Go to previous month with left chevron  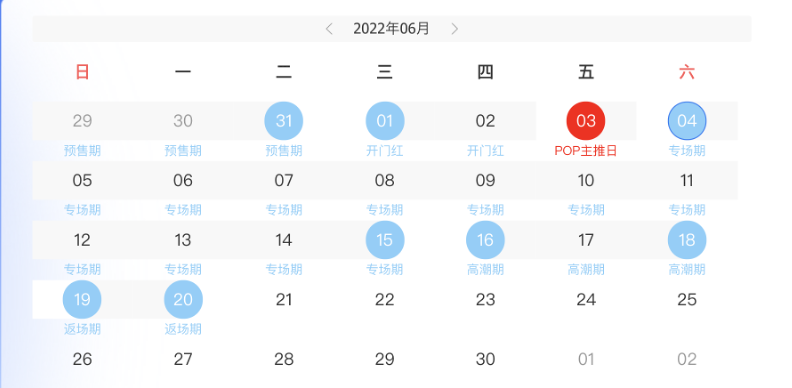(x=329, y=29)
